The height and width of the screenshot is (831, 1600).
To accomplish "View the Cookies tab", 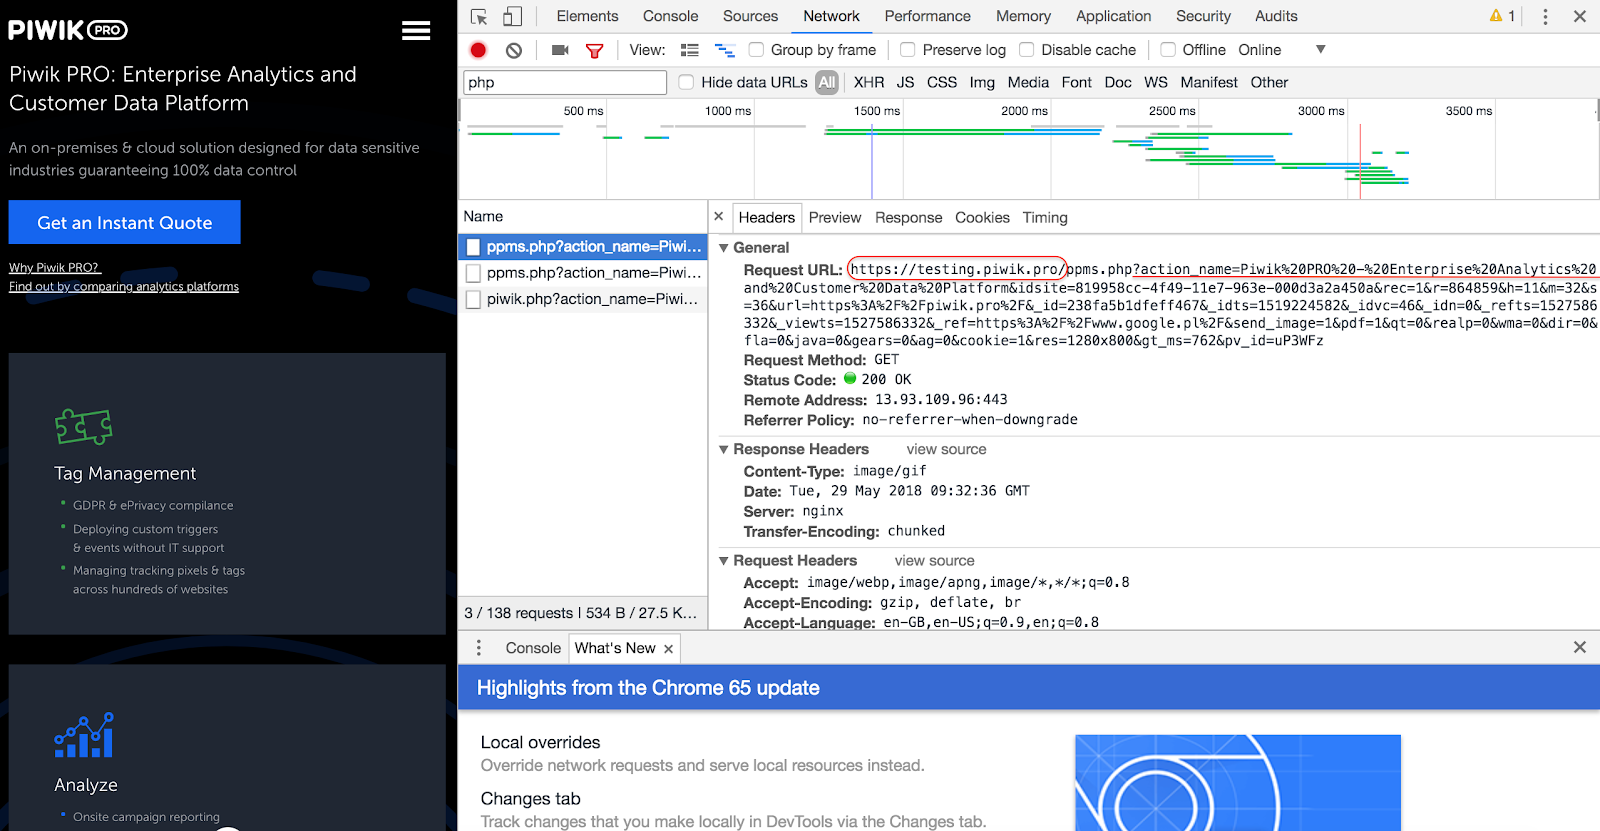I will (982, 217).
